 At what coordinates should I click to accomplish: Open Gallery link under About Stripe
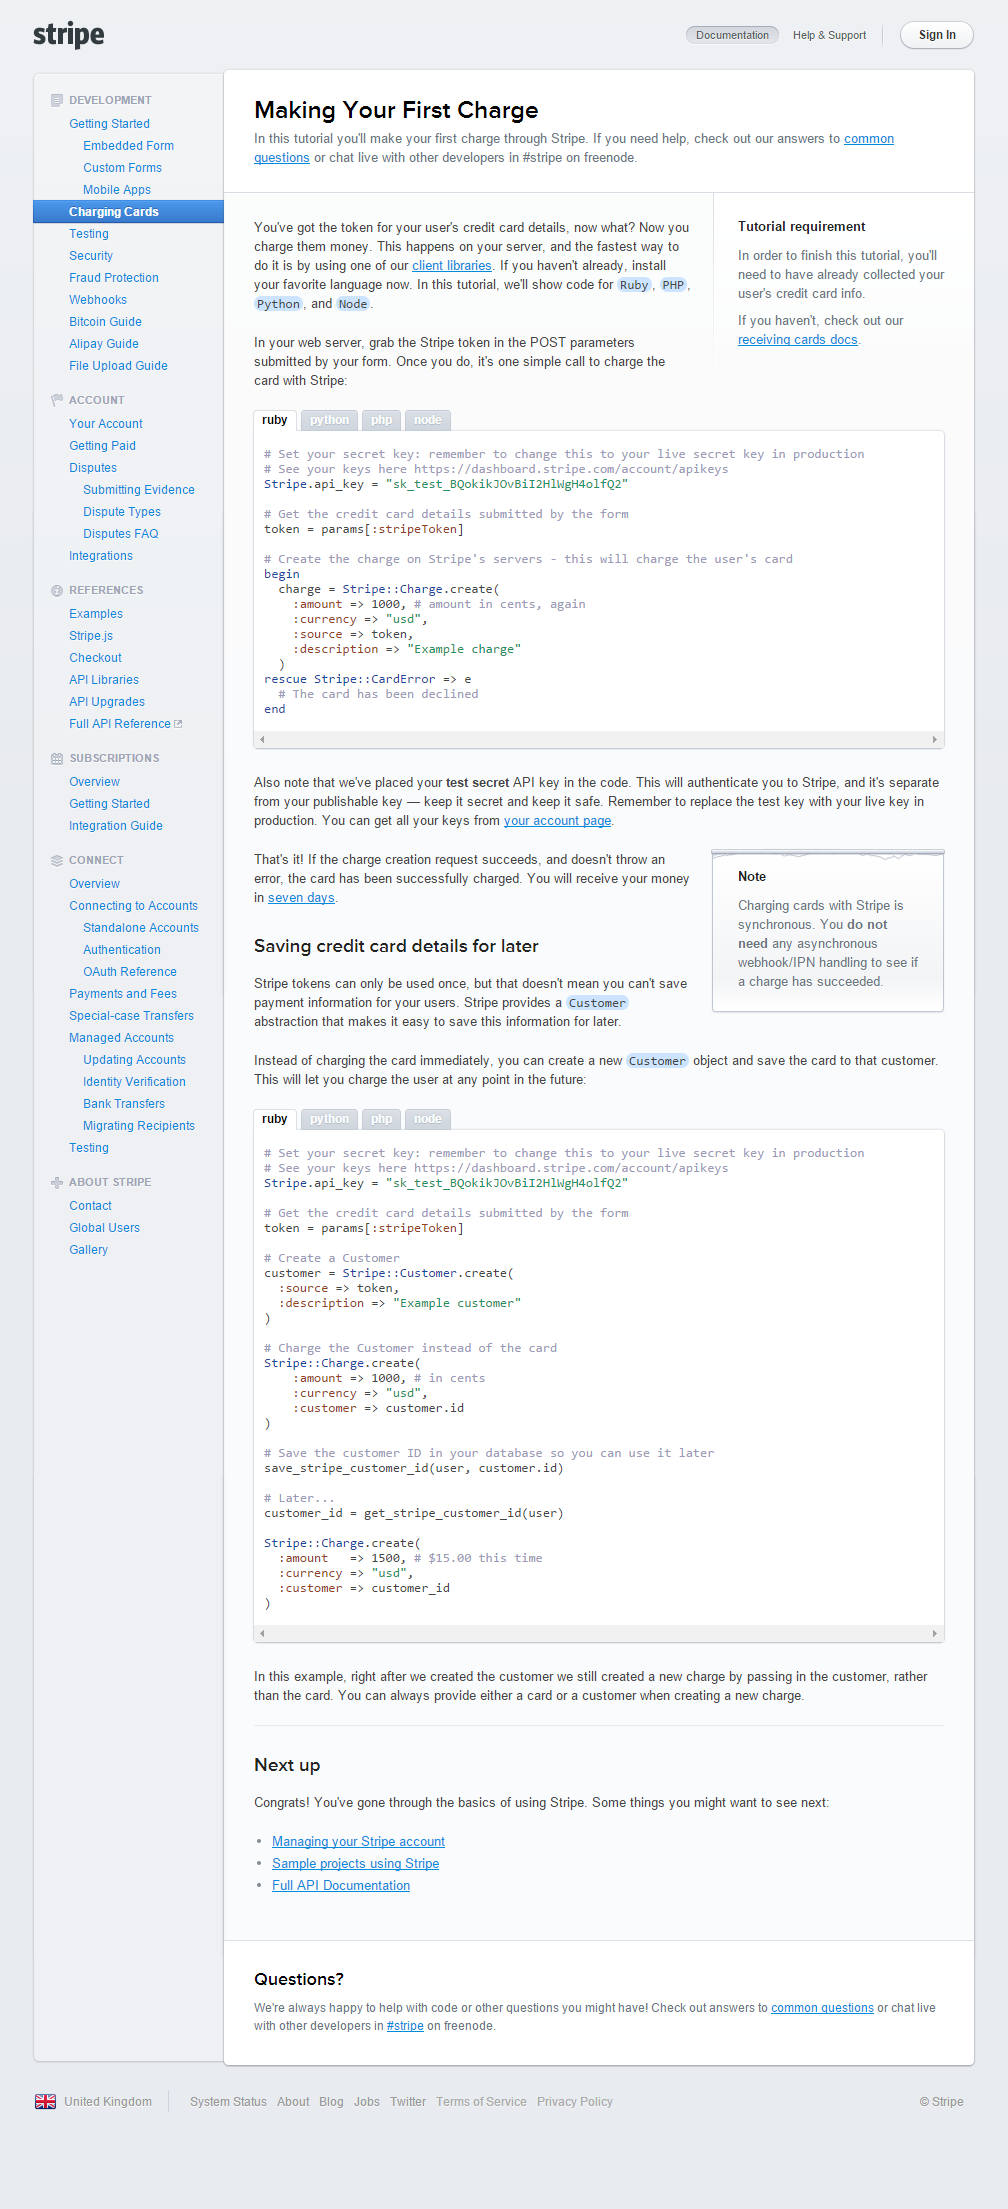[x=88, y=1250]
